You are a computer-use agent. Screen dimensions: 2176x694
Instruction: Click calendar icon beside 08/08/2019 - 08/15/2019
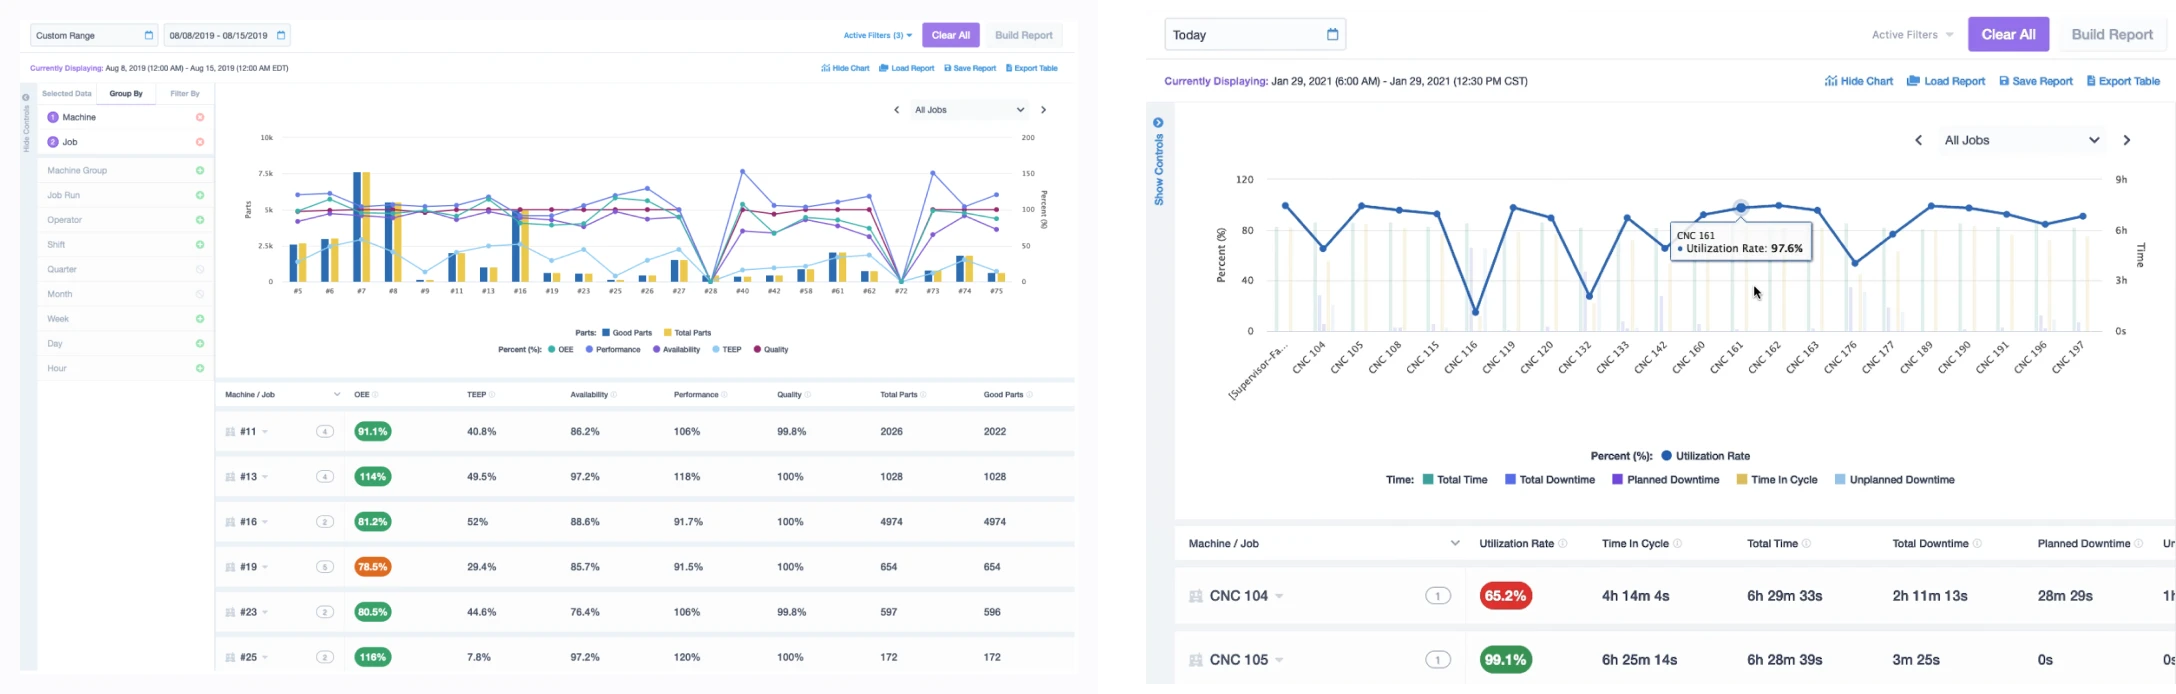pos(281,35)
